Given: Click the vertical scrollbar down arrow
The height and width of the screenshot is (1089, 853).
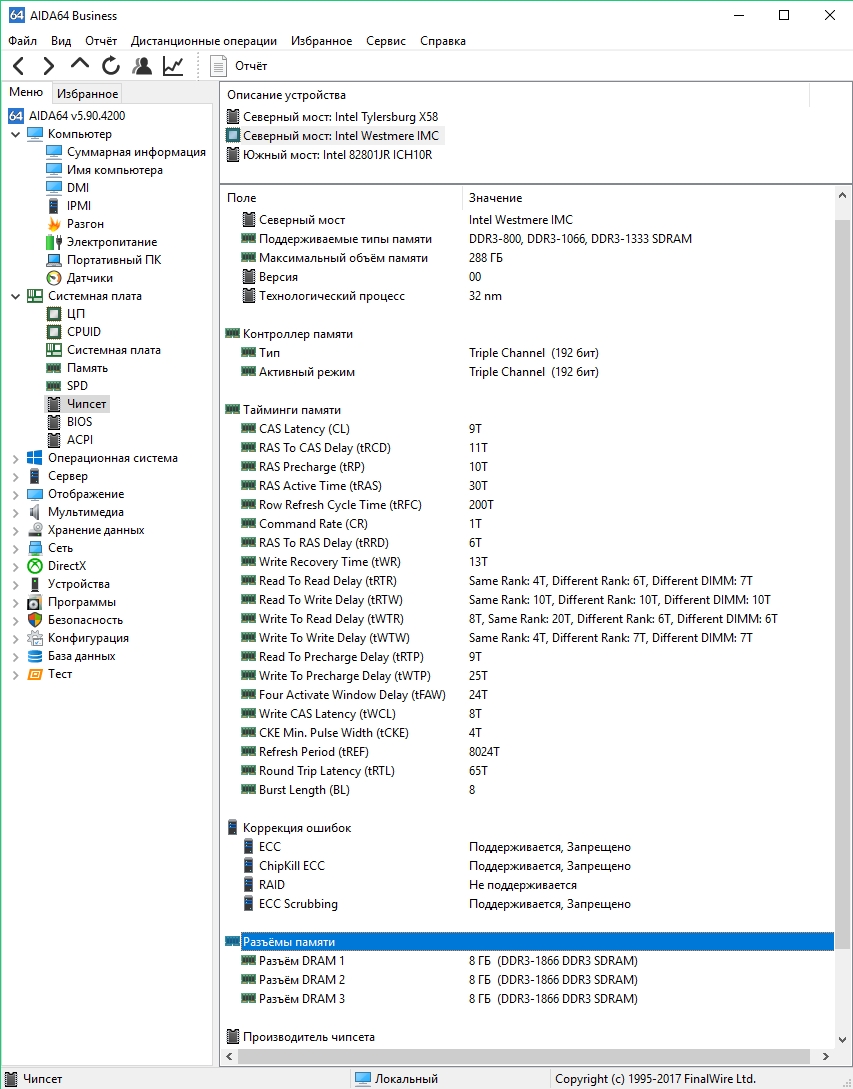Looking at the screenshot, I should (x=843, y=1040).
